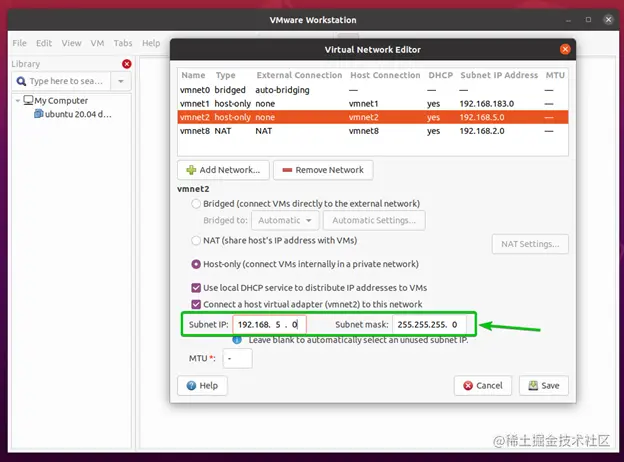The width and height of the screenshot is (624, 462).
Task: Open the Help menu in menu bar
Action: coord(151,43)
